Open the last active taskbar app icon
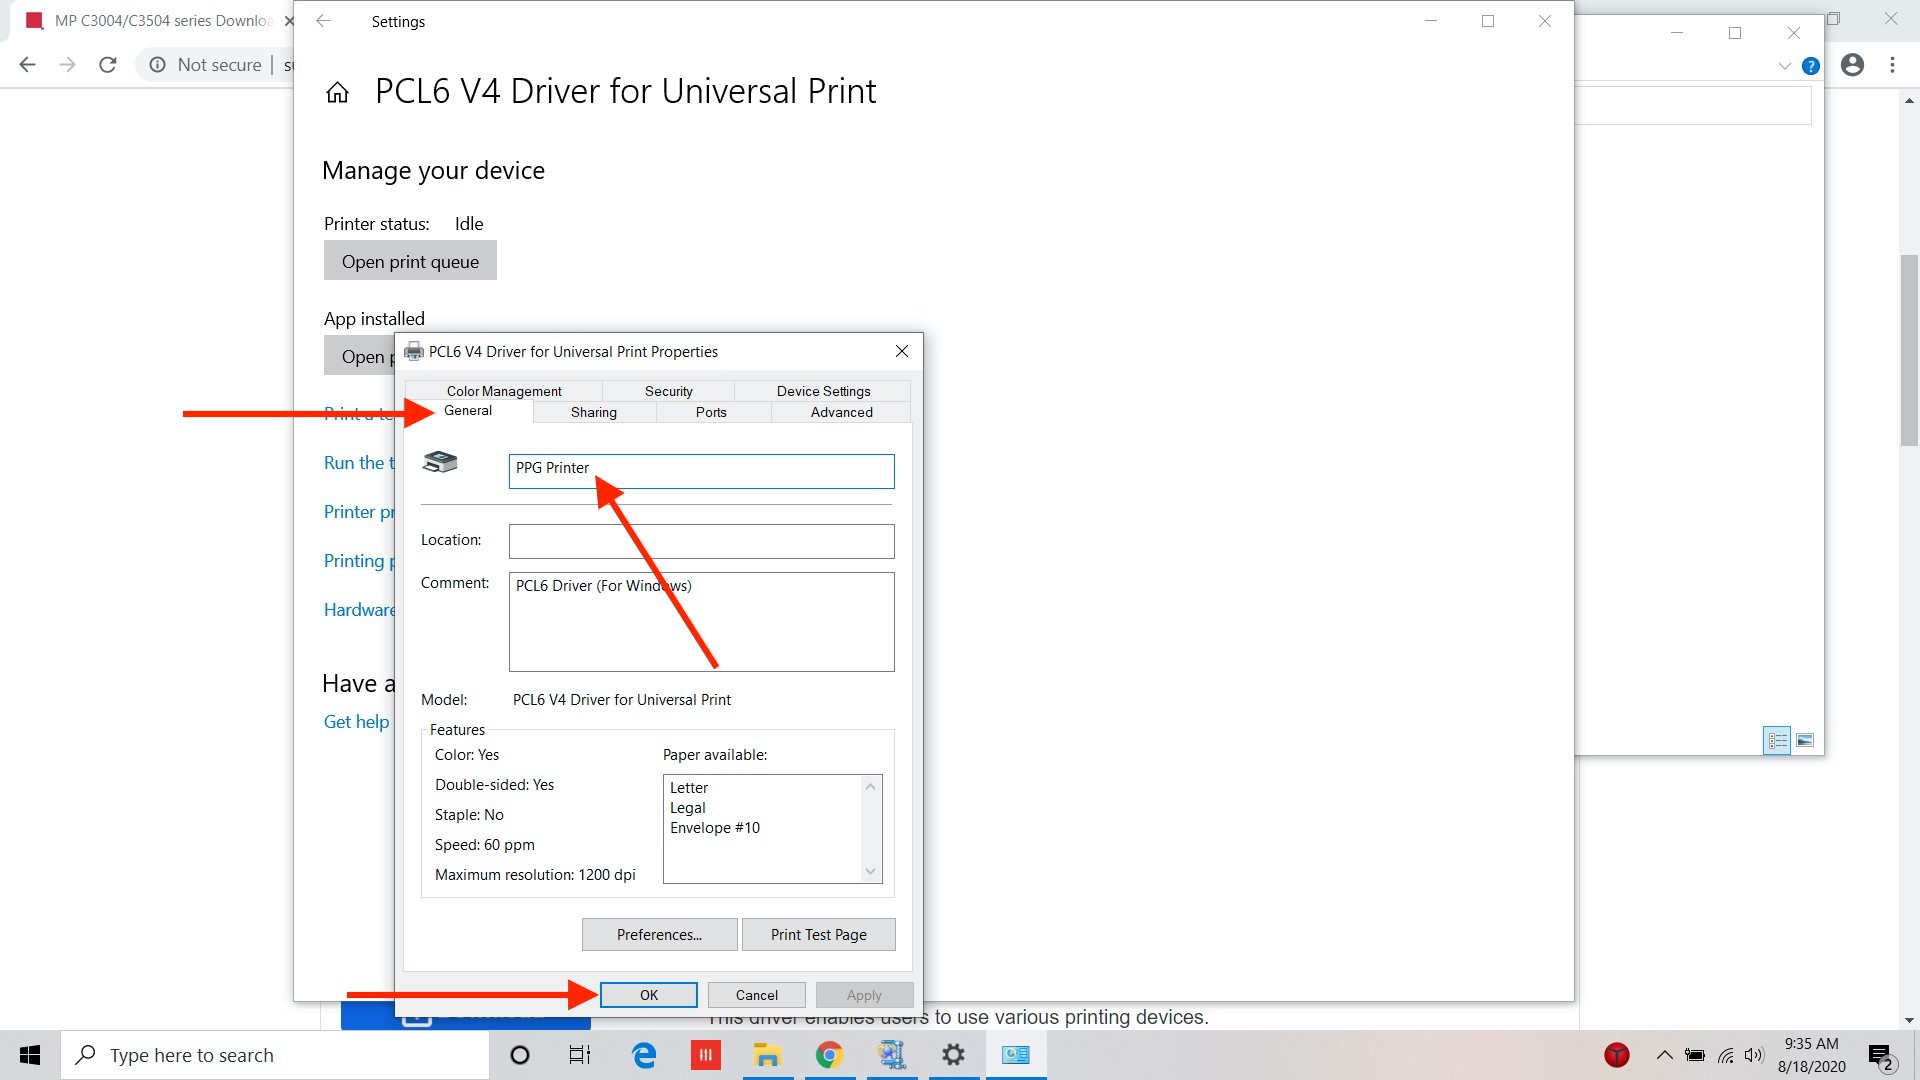 1016,1055
